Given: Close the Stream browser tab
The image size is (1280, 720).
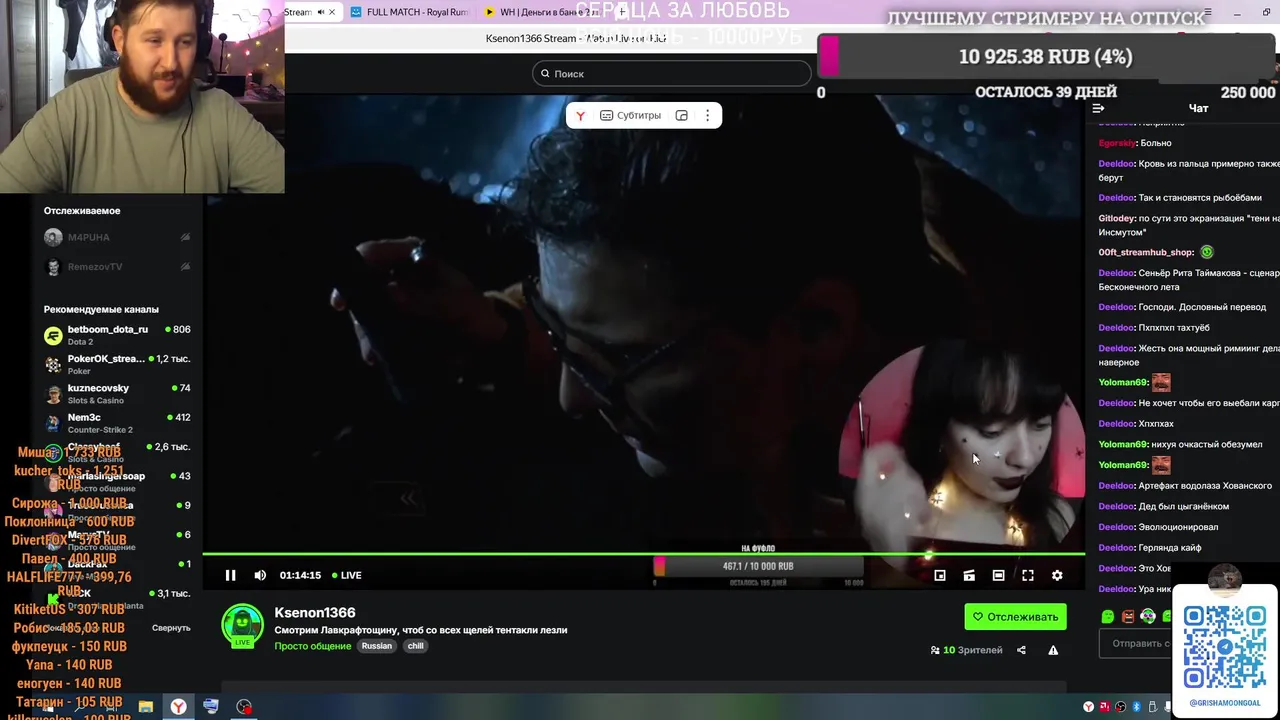Looking at the screenshot, I should [332, 12].
